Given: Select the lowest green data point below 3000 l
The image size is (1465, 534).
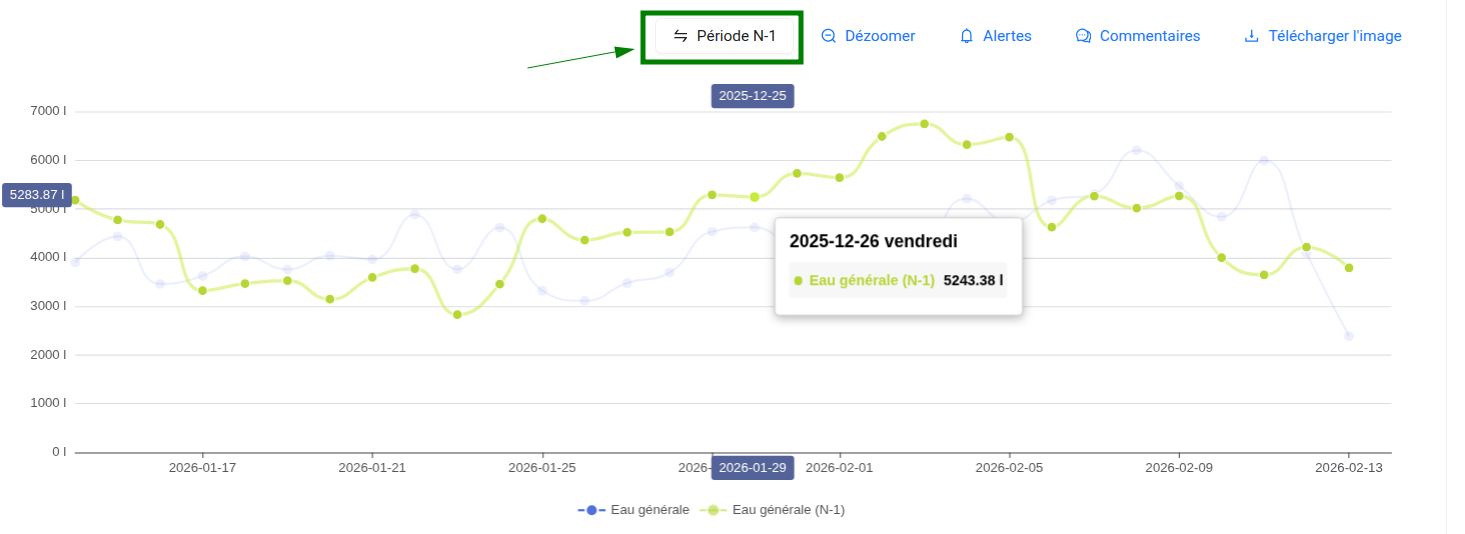Looking at the screenshot, I should [457, 315].
